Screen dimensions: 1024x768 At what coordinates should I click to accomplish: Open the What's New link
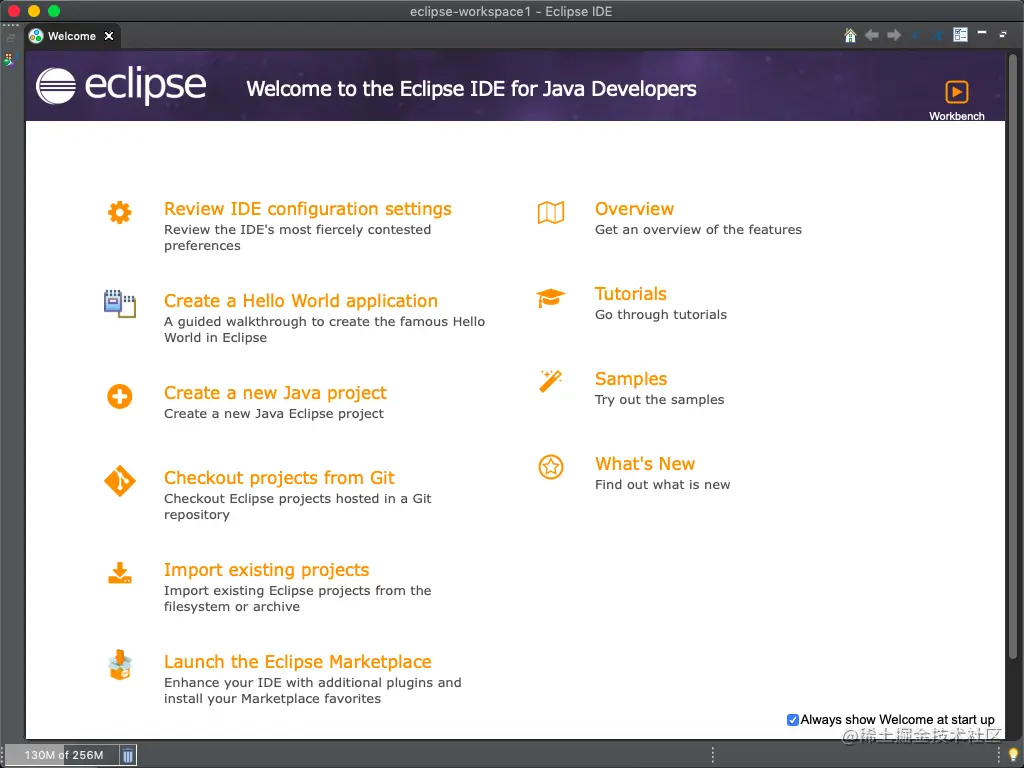pos(645,464)
